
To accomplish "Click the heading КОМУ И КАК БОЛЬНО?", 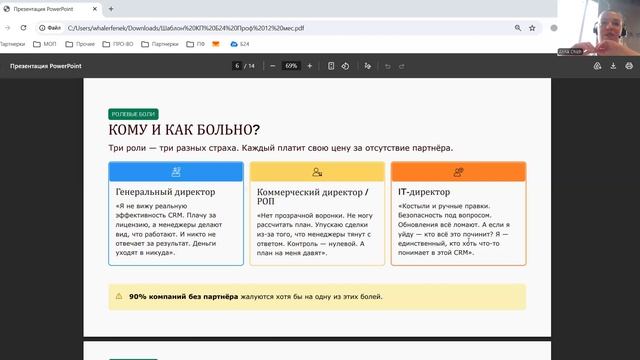I will point(184,130).
